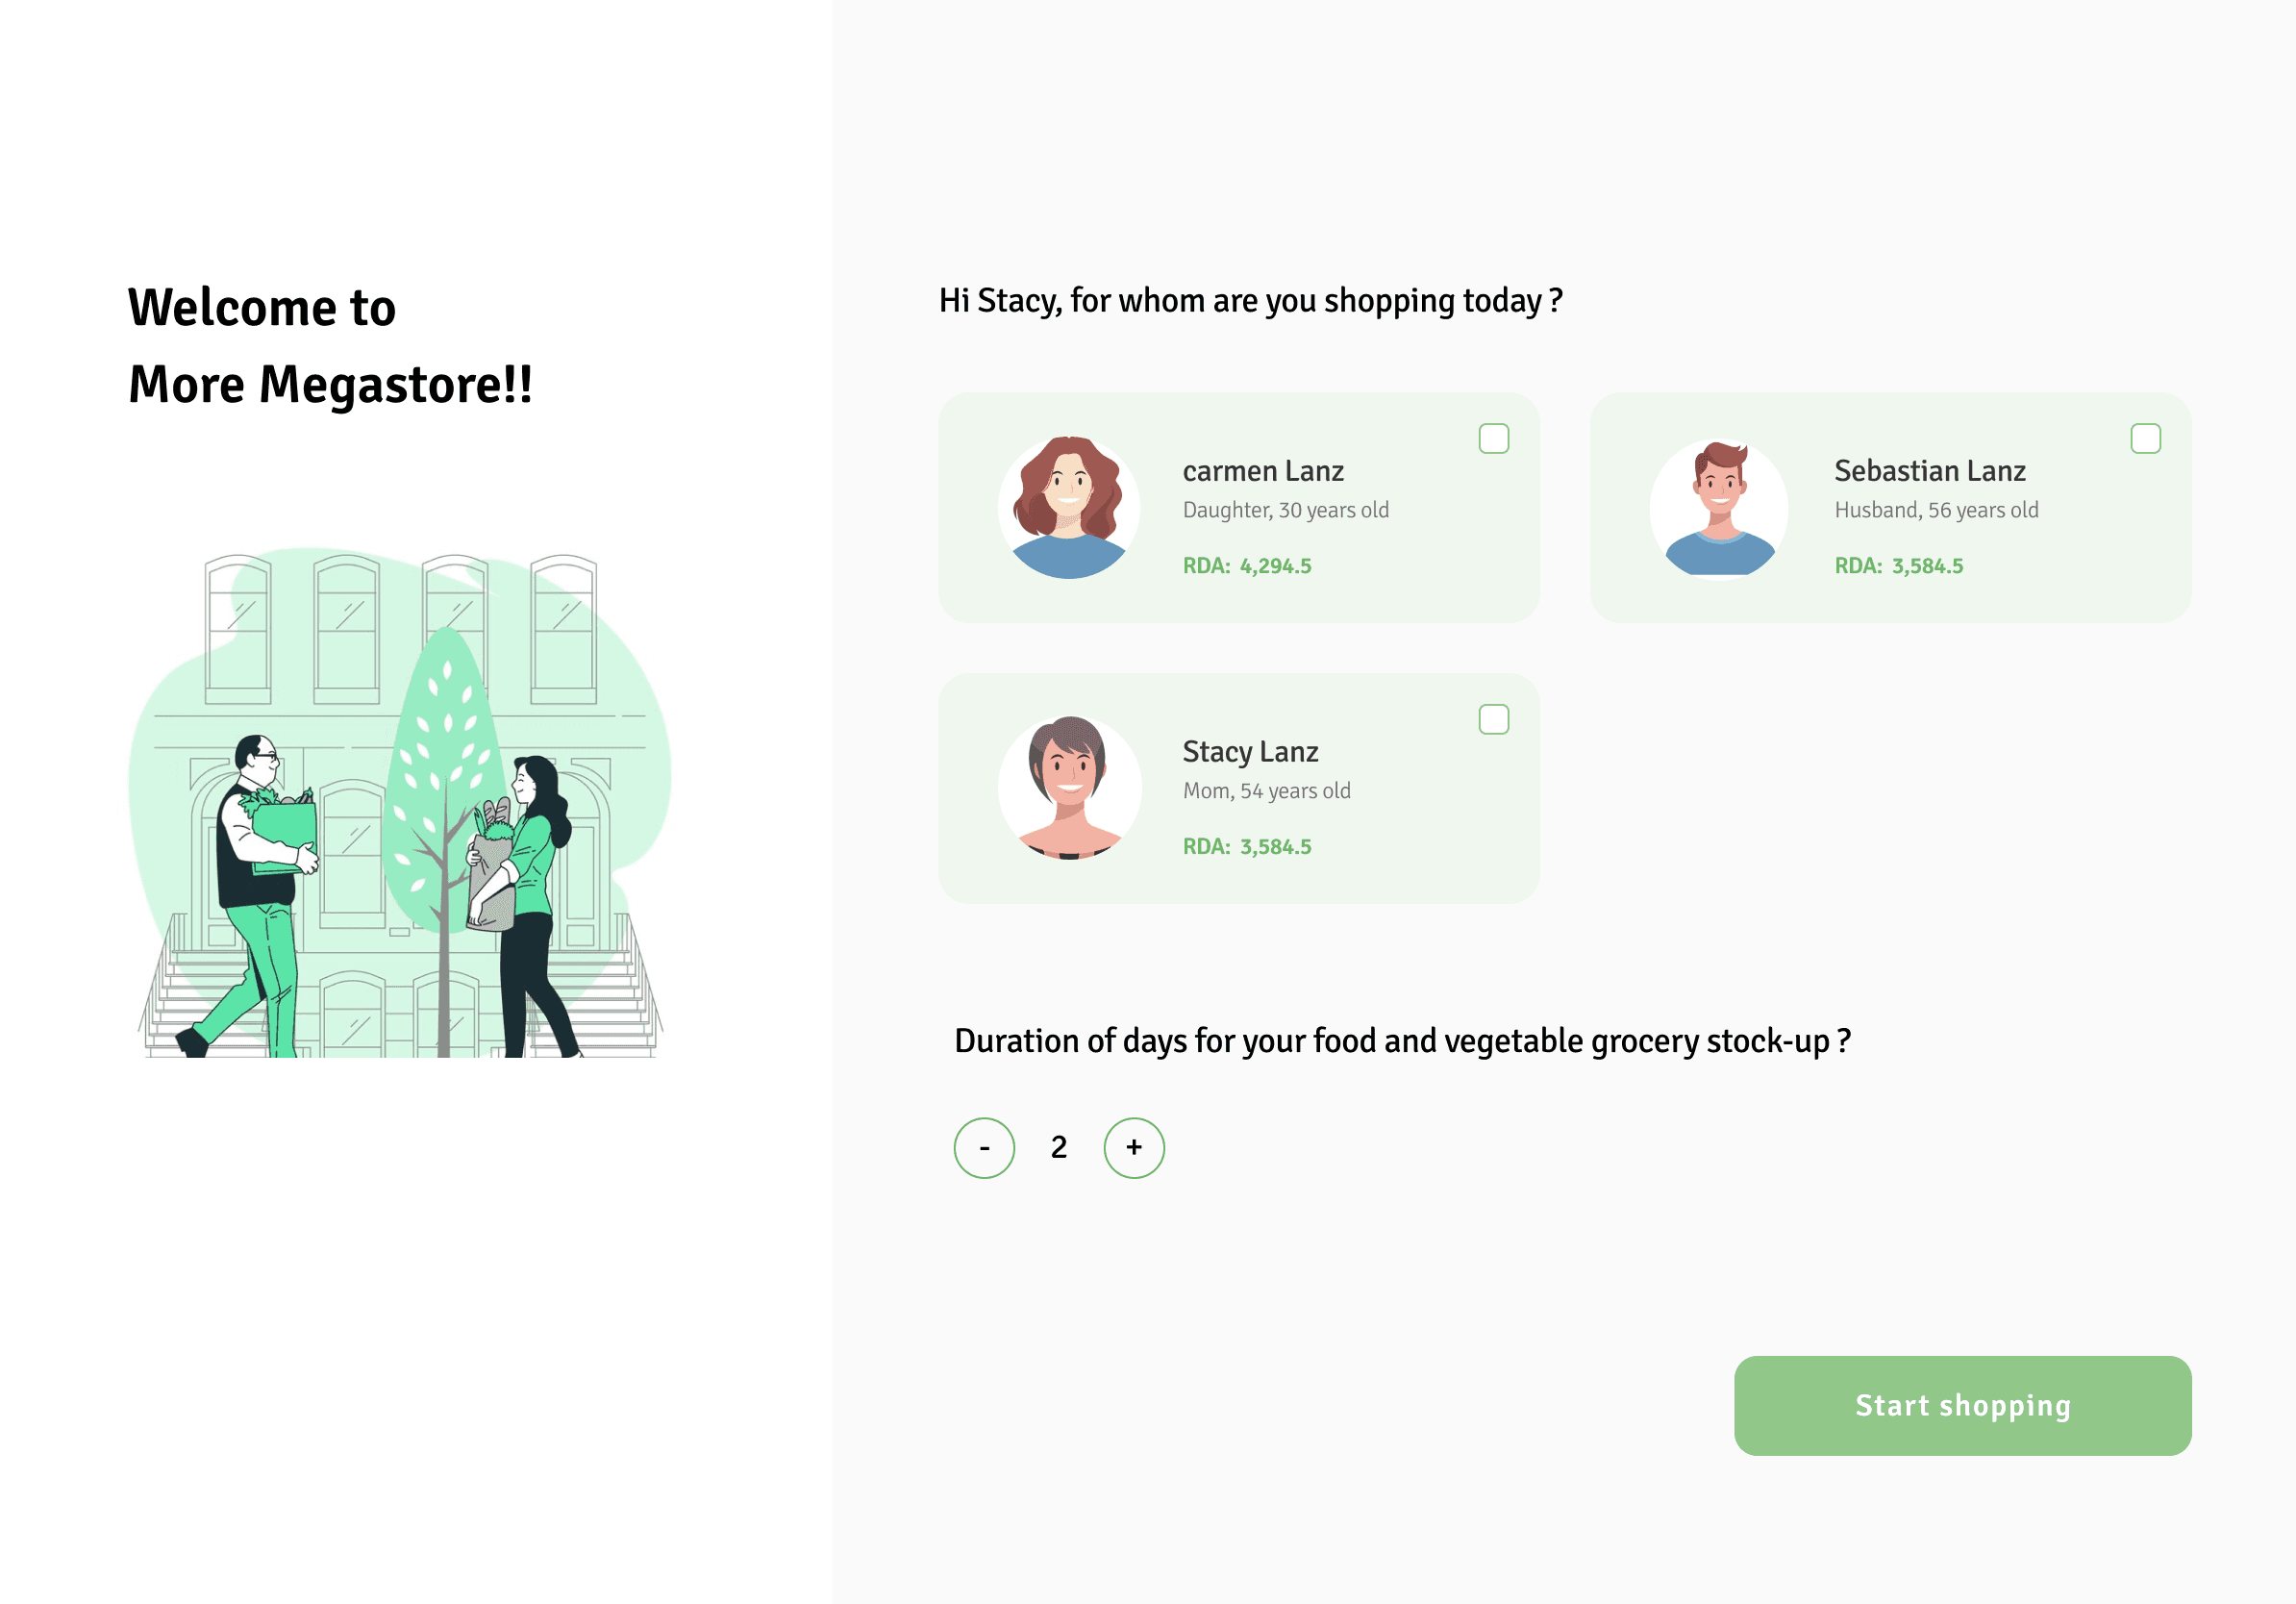Click Stacy Lanz's avatar picture

(1069, 789)
